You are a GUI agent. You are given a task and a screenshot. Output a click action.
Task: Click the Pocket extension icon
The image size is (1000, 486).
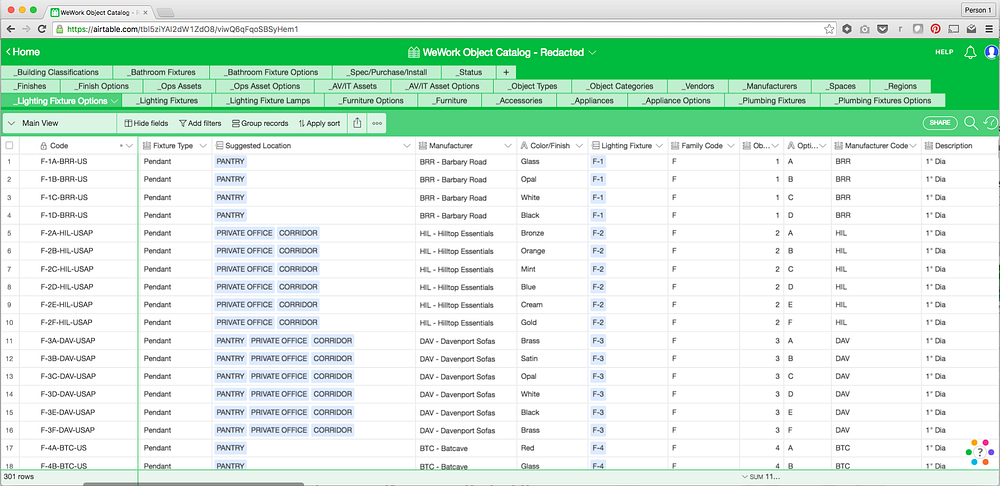[883, 29]
